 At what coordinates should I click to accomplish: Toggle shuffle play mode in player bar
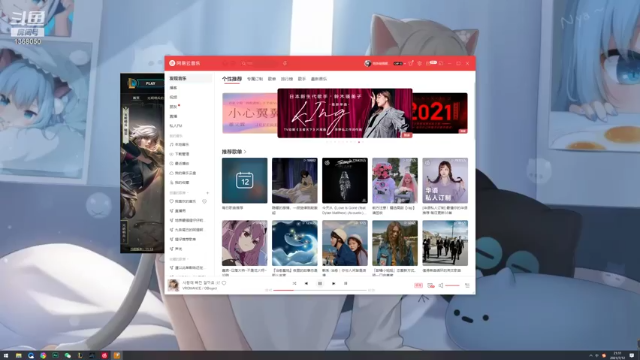[x=294, y=283]
